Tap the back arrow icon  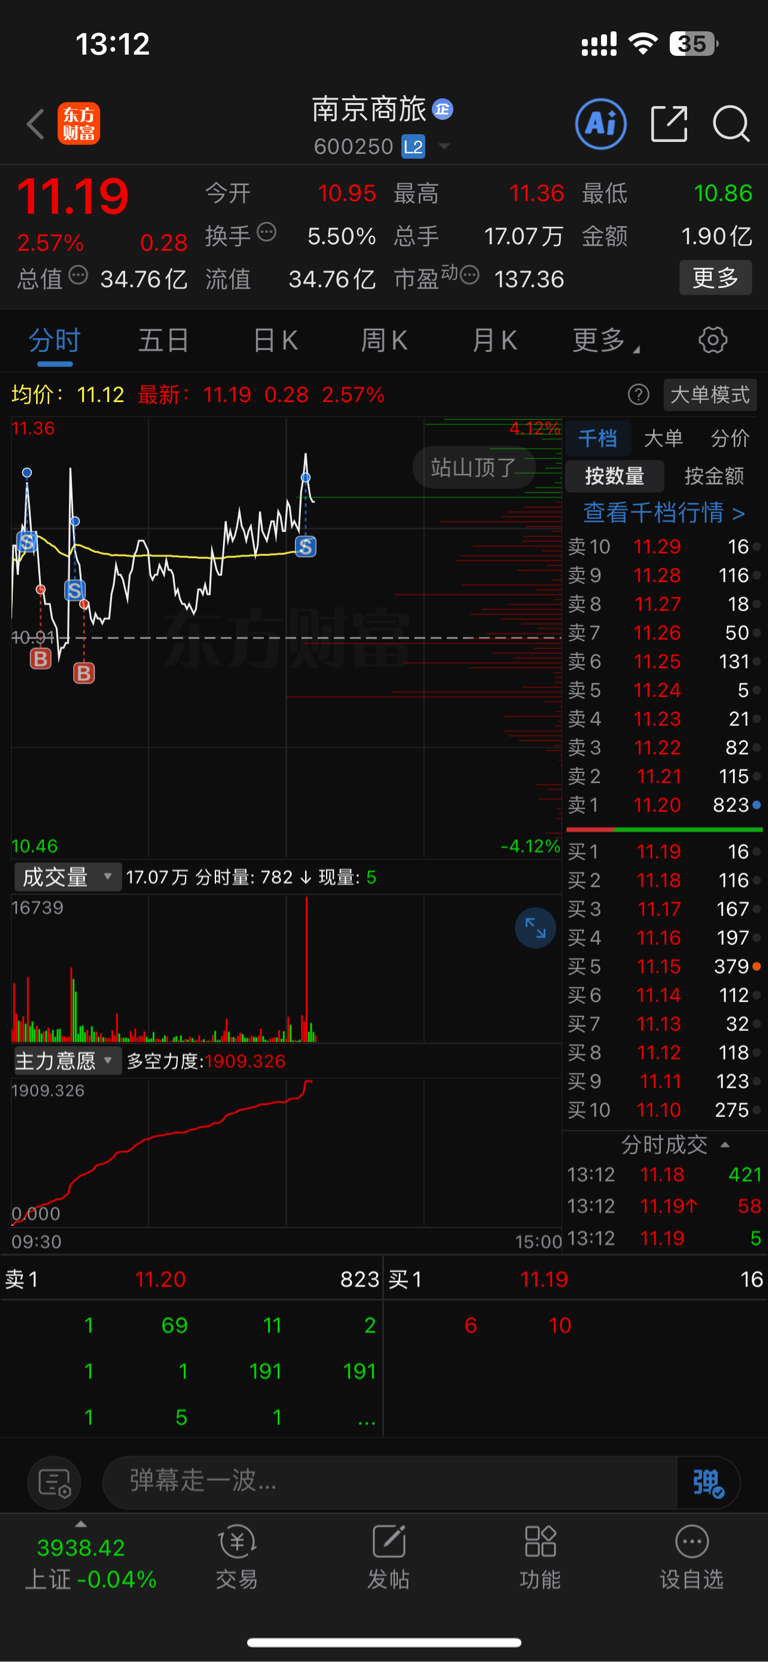click(35, 124)
